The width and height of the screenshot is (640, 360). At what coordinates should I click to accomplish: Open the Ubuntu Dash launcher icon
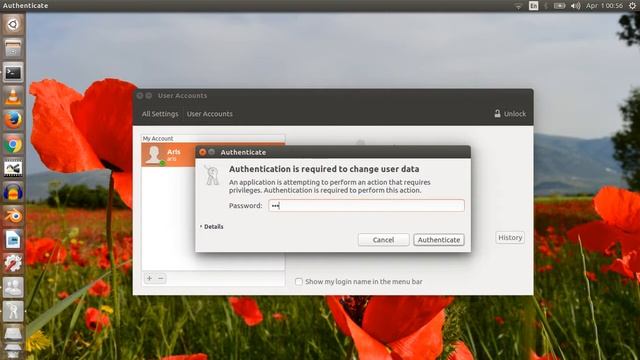(x=13, y=24)
